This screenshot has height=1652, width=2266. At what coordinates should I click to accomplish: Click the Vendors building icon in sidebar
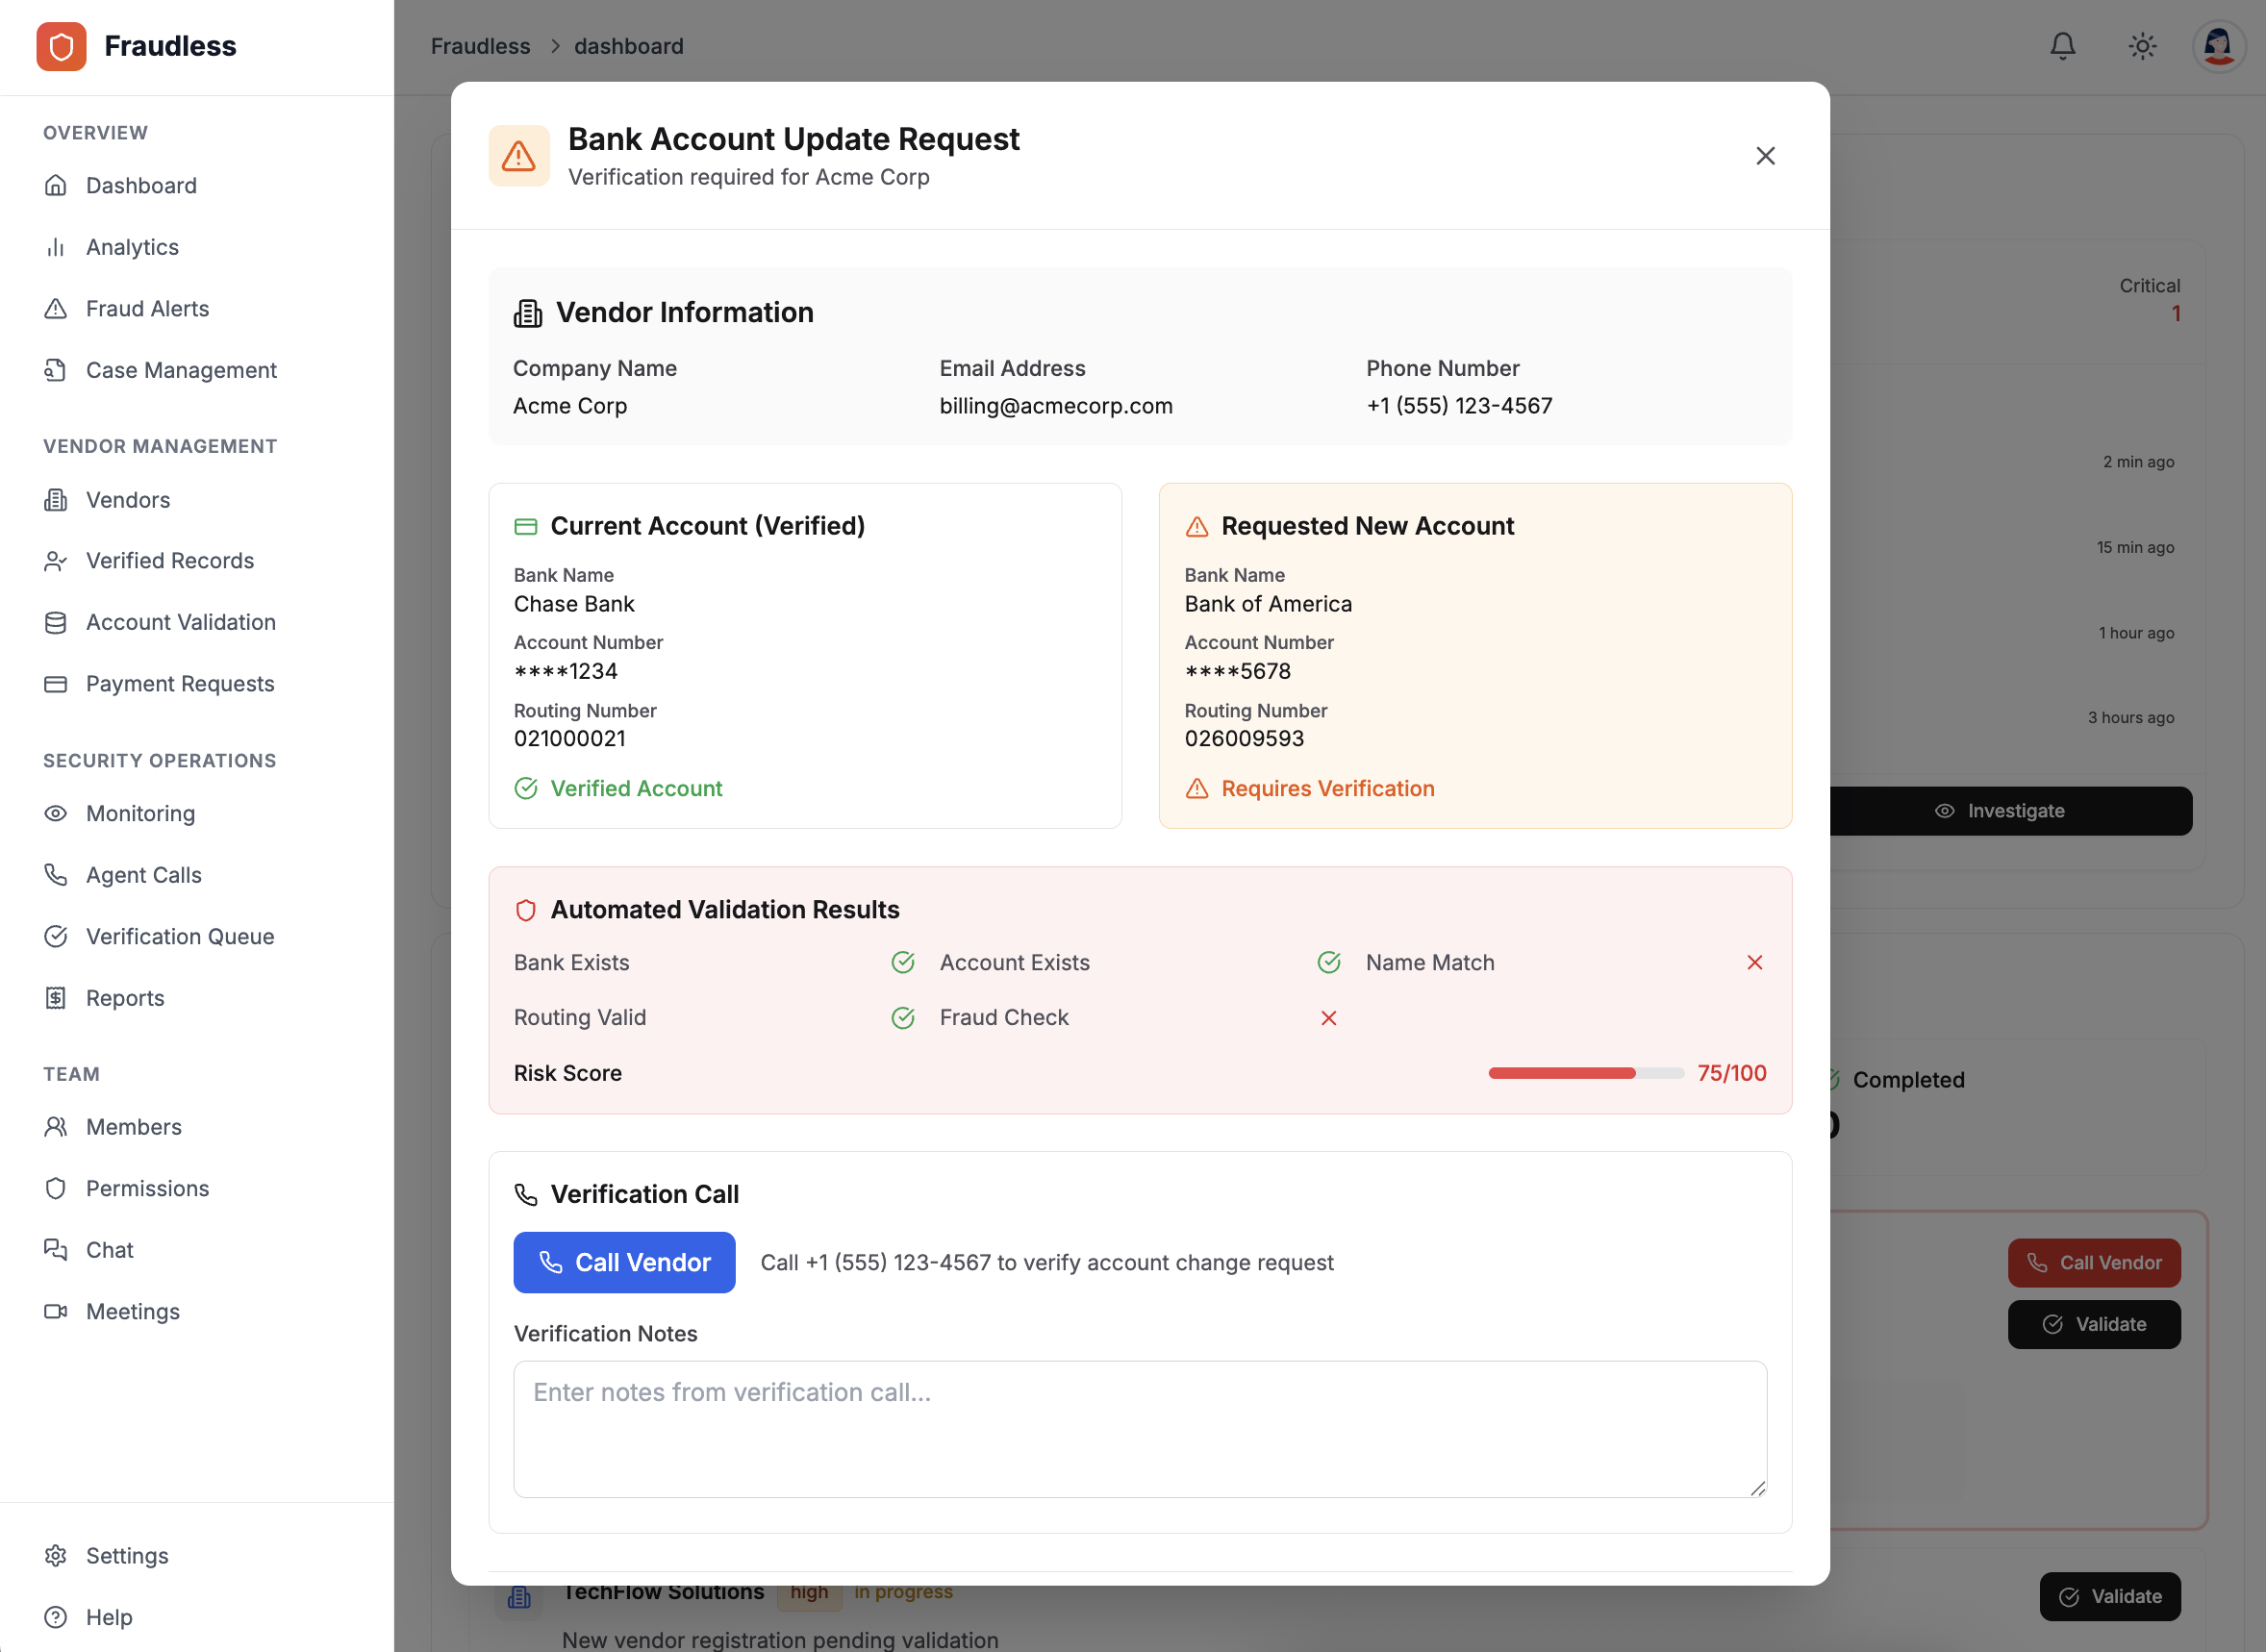(x=56, y=500)
